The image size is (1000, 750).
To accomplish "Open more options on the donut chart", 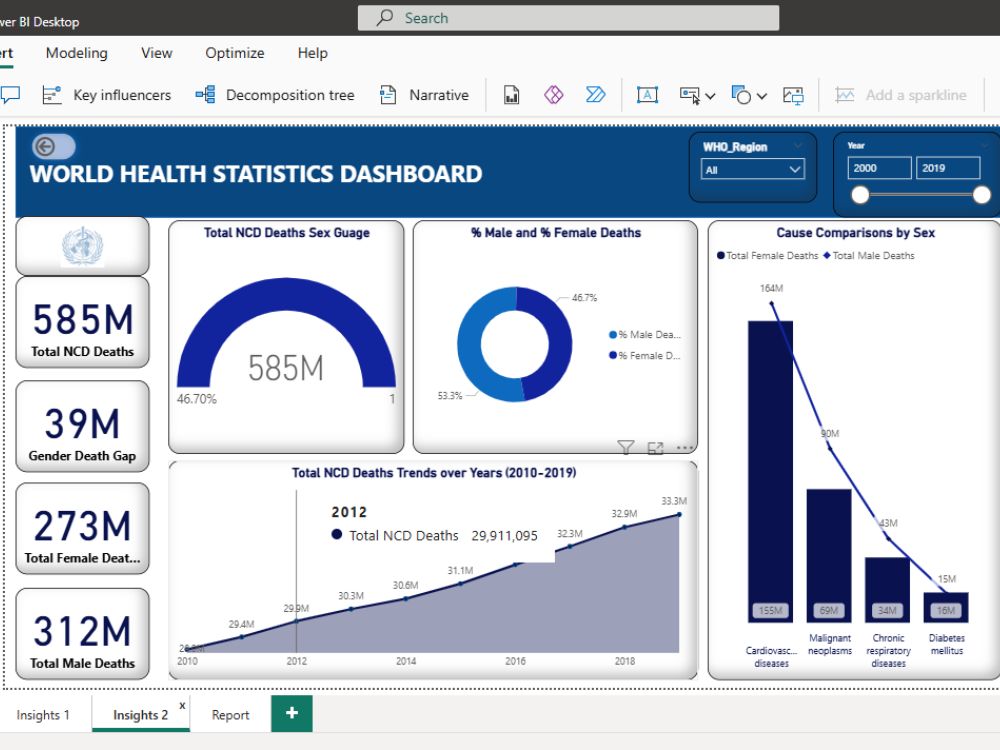I will coord(683,448).
